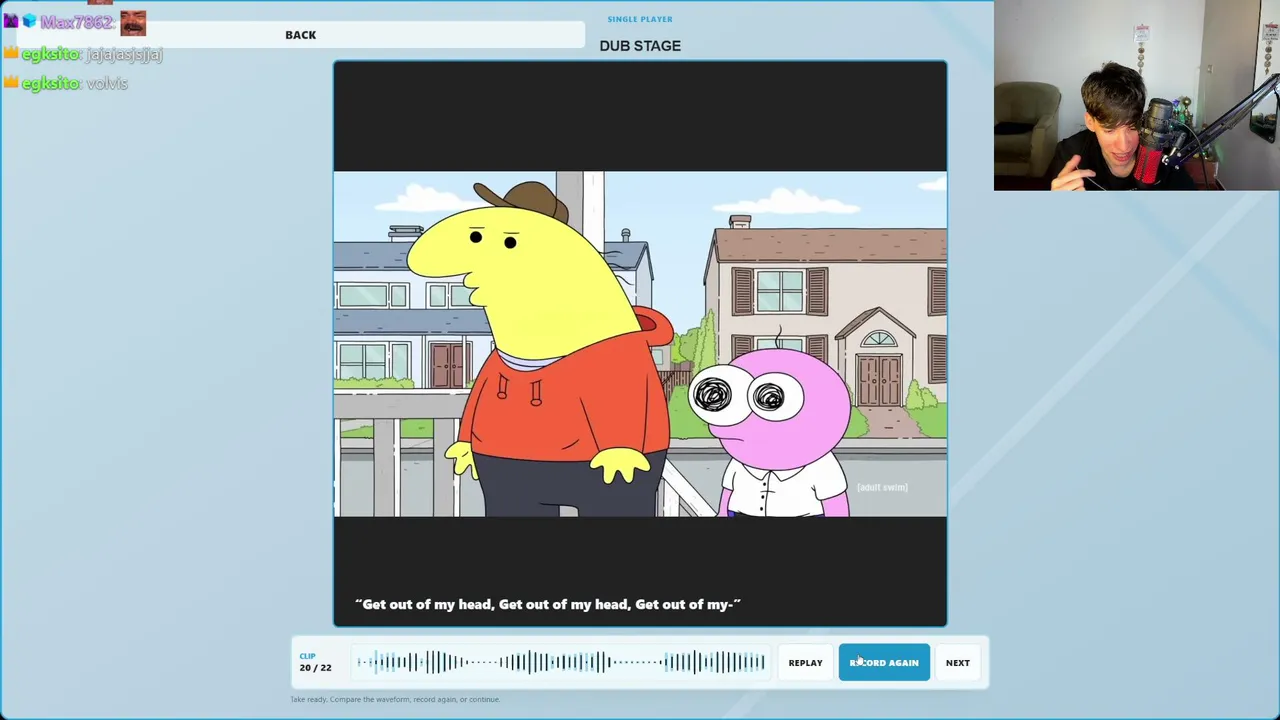1280x720 pixels.
Task: Click the DUB STAGE title
Action: pyautogui.click(x=640, y=46)
